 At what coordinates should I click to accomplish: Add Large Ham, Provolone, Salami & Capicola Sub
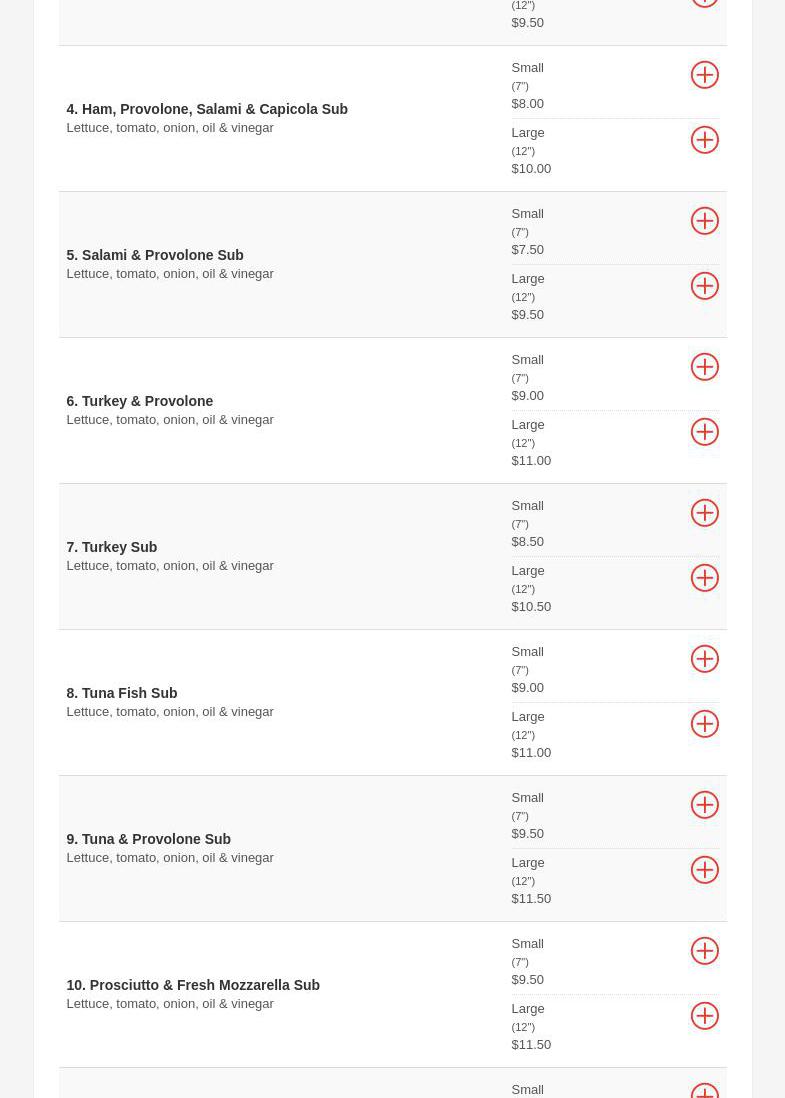tap(704, 140)
